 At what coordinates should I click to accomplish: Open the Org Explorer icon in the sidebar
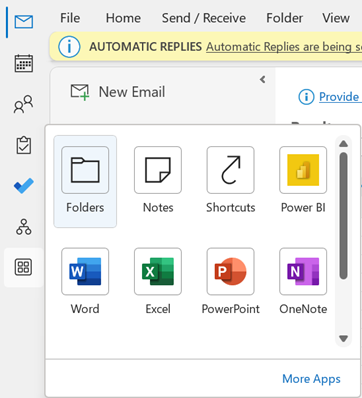[24, 227]
